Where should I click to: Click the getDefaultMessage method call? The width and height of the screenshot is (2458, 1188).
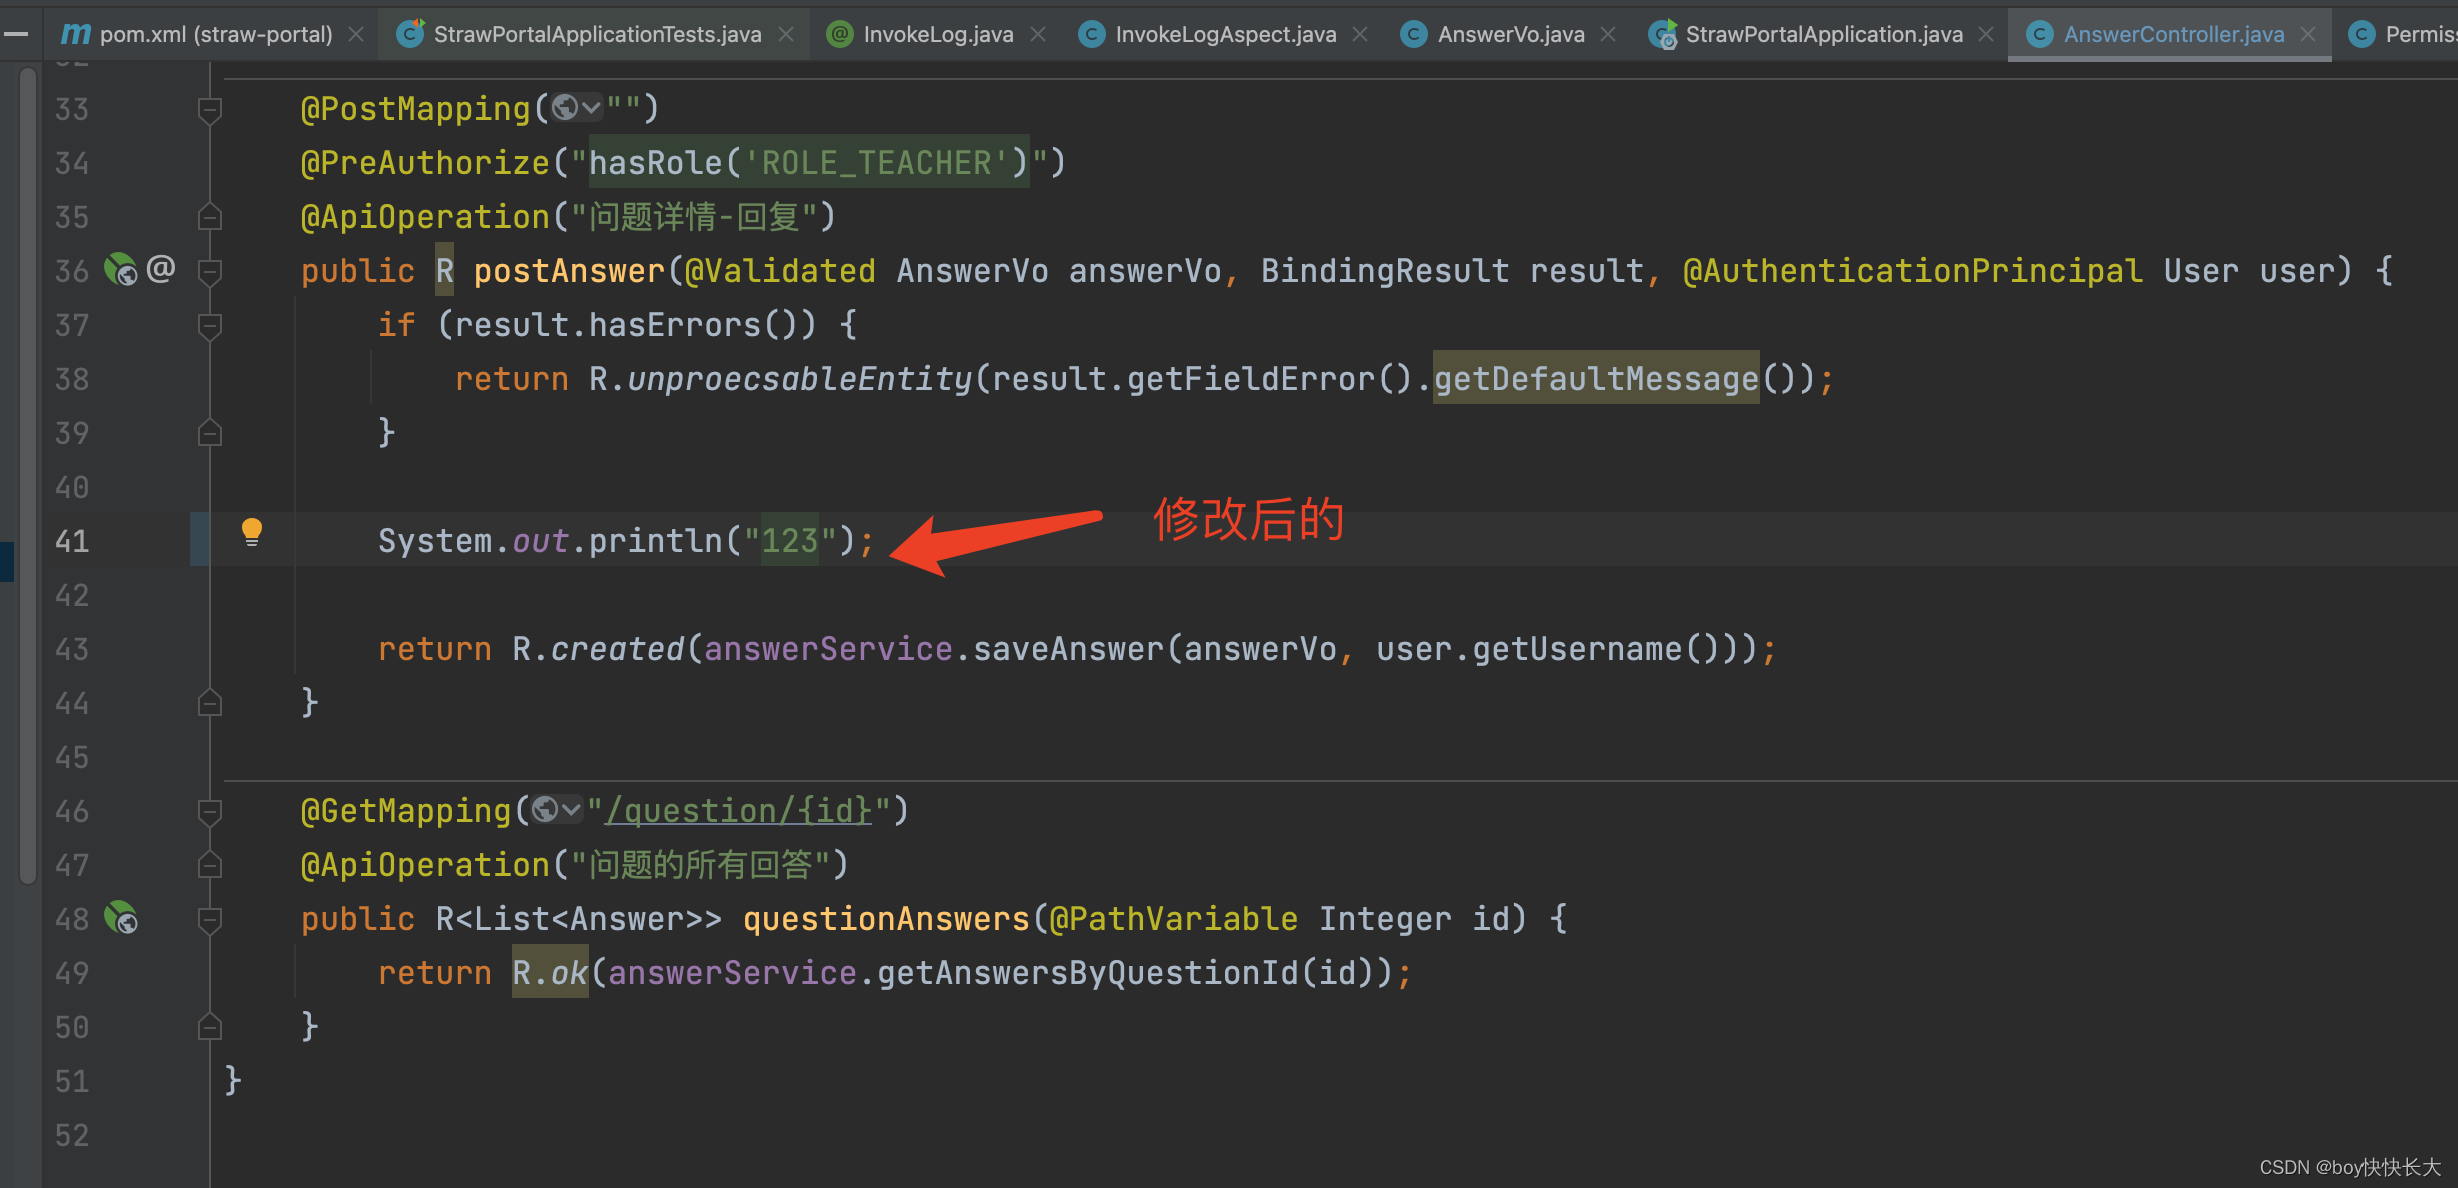coord(1596,378)
